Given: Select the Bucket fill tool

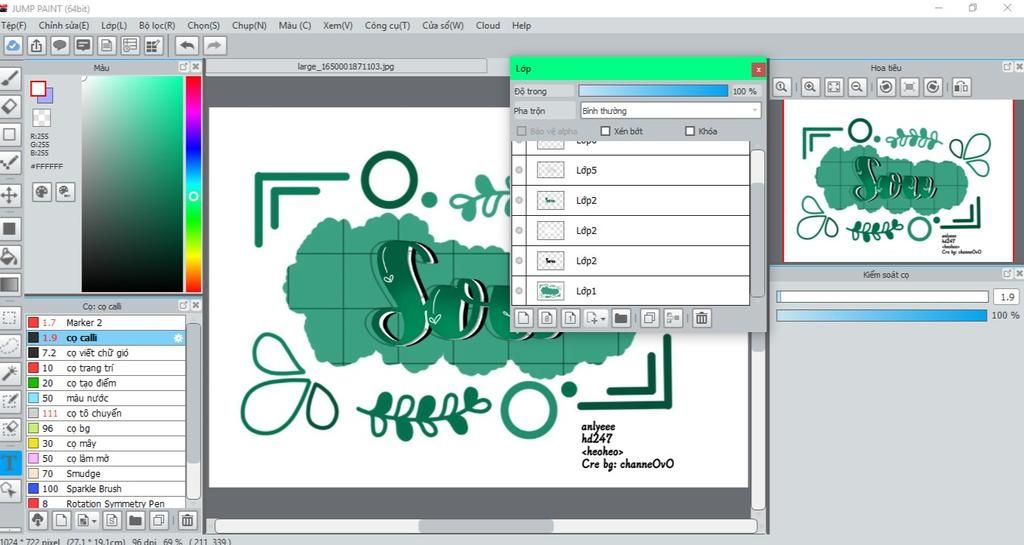Looking at the screenshot, I should pyautogui.click(x=9, y=257).
